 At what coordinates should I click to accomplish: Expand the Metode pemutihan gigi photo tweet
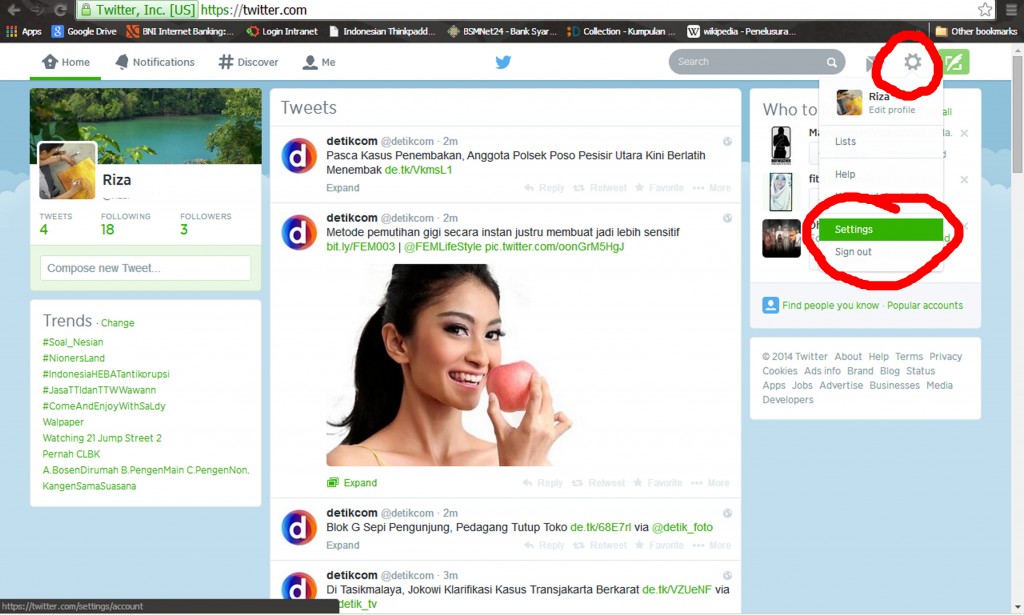(352, 483)
